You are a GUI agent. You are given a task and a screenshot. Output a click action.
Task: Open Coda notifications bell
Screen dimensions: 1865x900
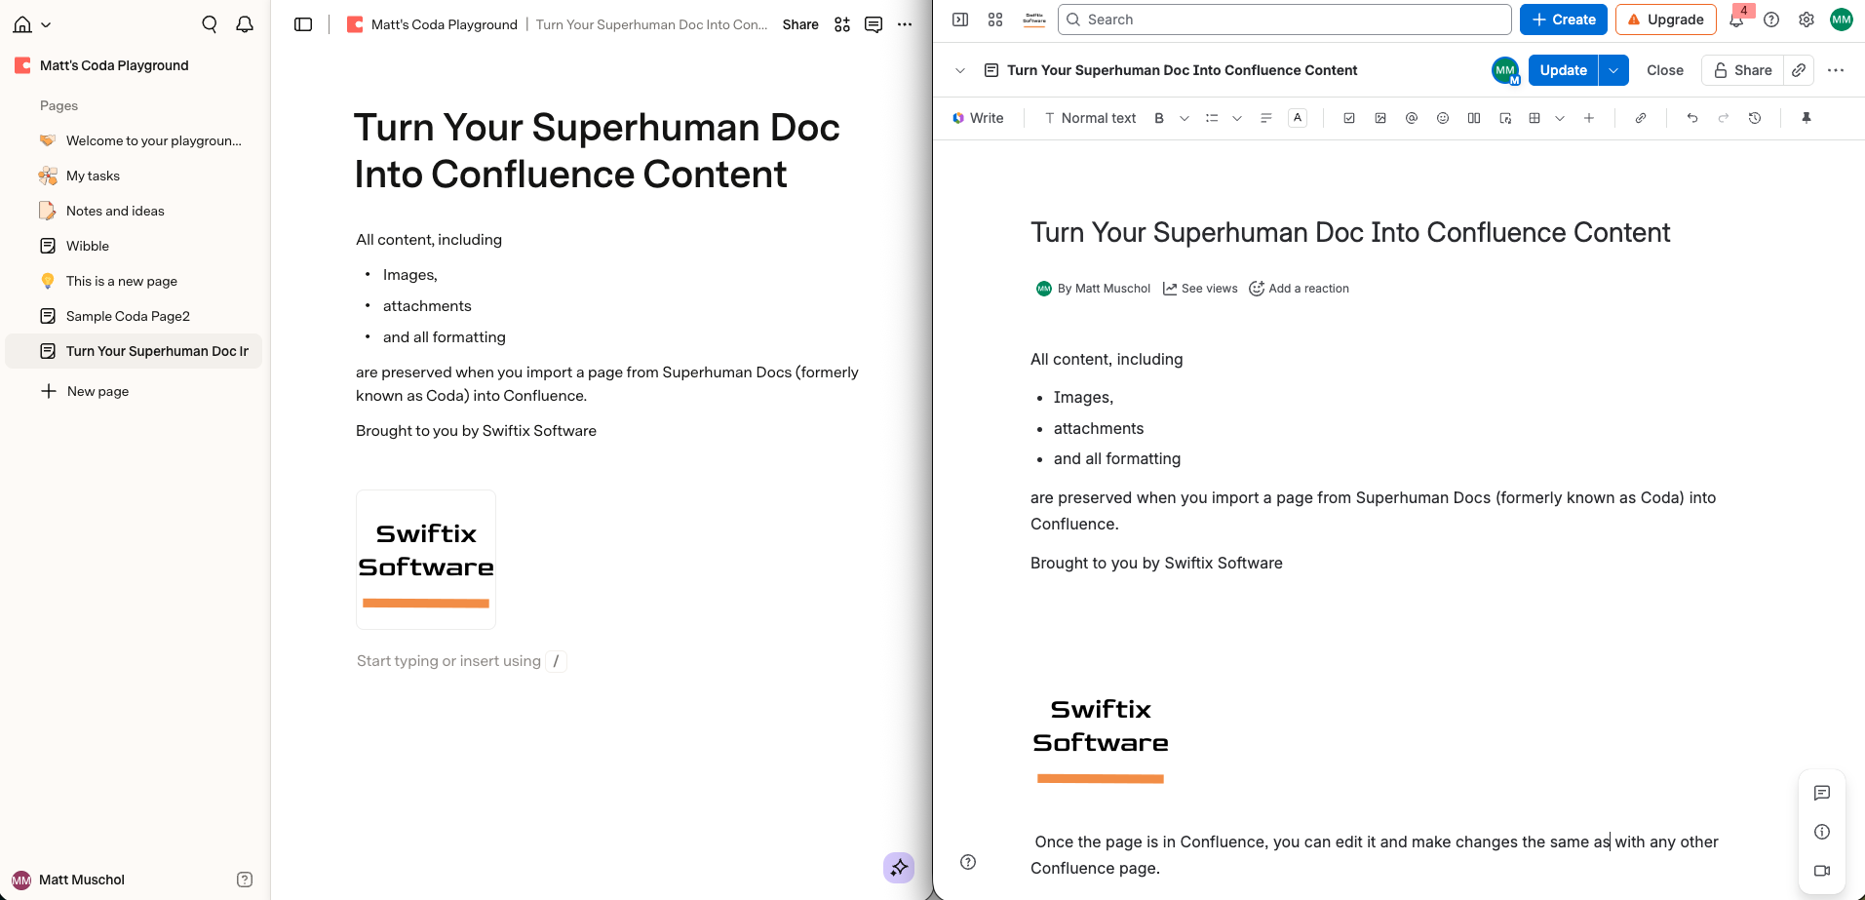click(x=244, y=24)
